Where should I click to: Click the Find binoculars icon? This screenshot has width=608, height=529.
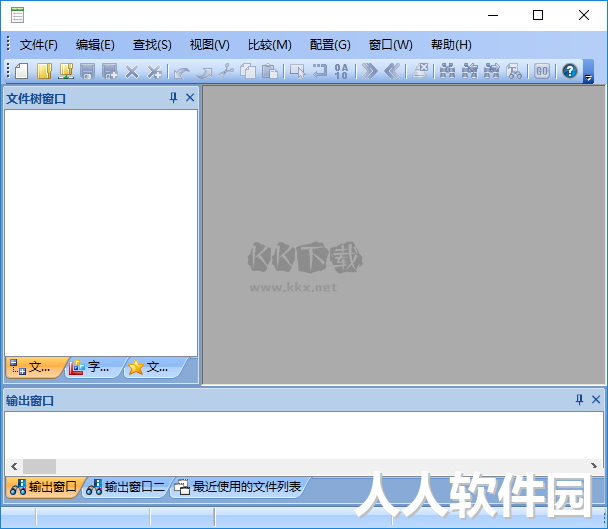tap(447, 71)
